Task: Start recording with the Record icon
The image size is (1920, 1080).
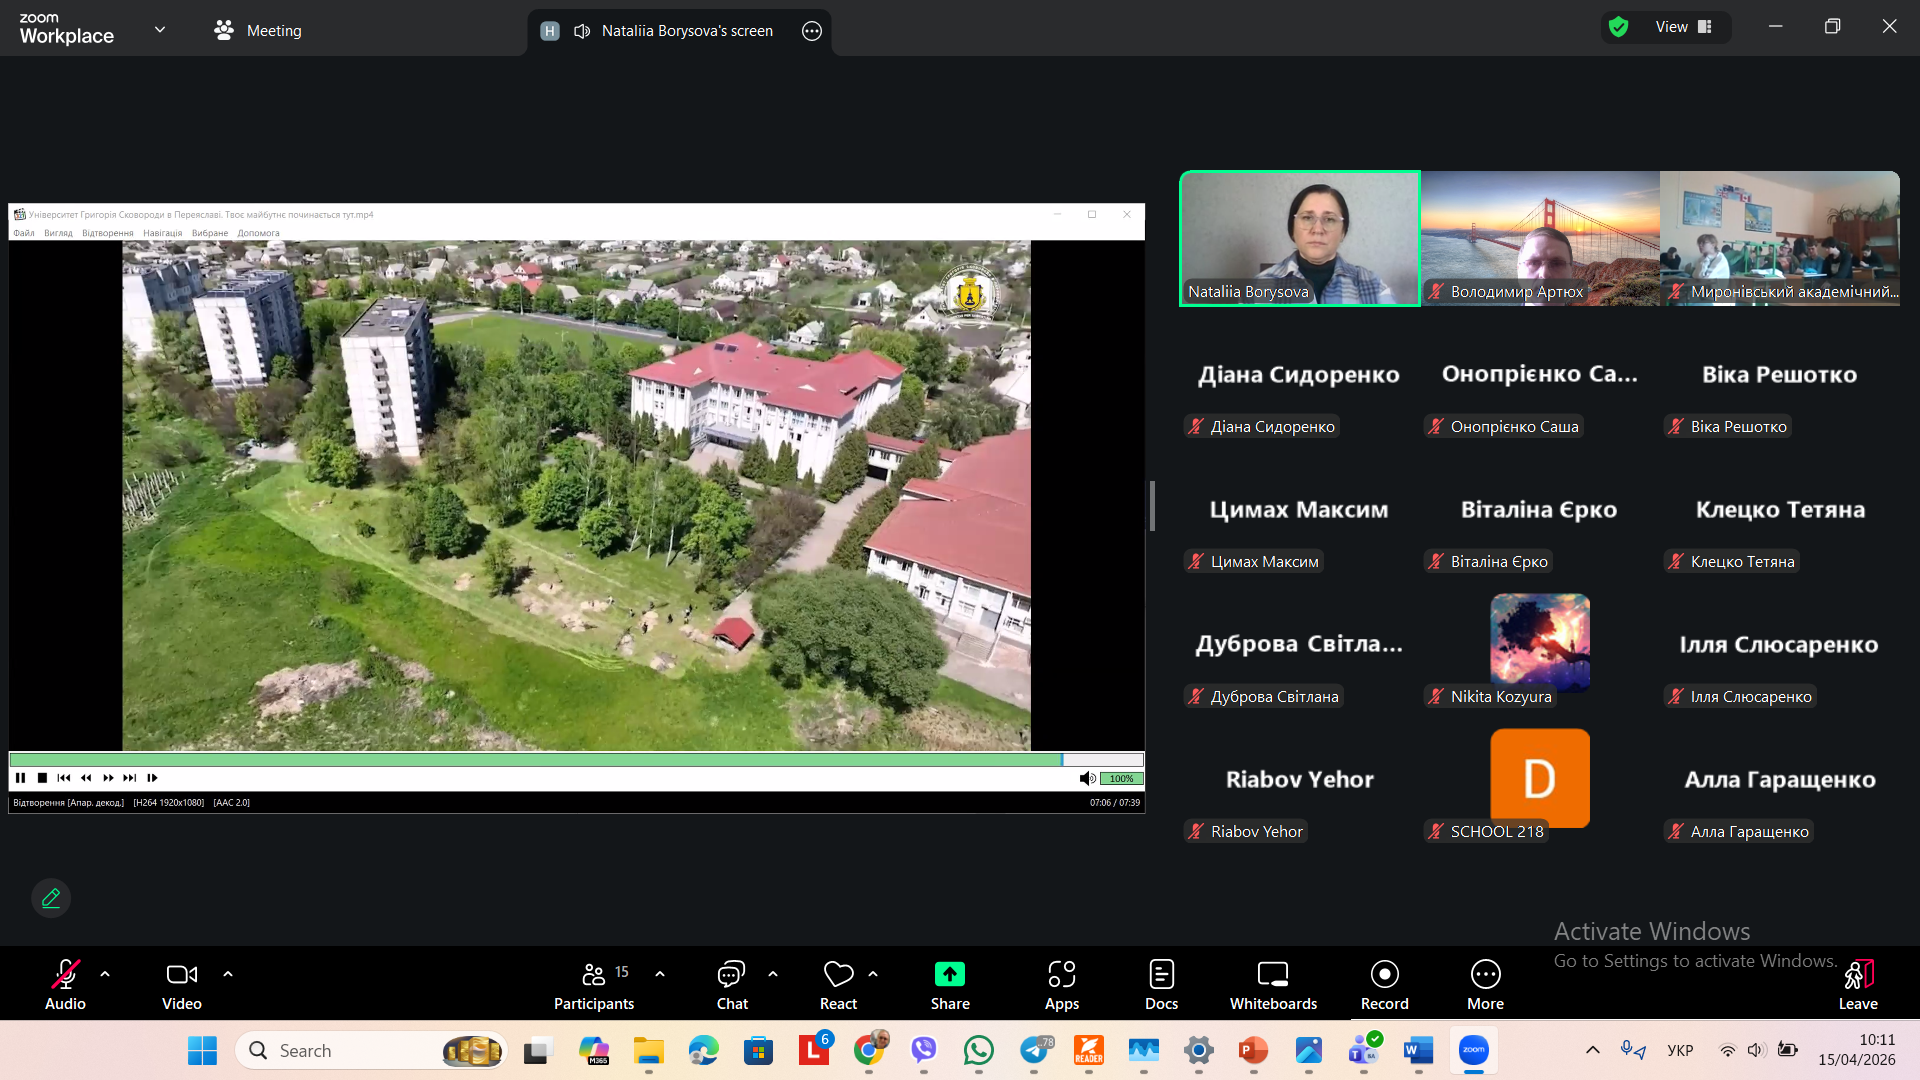Action: click(x=1384, y=974)
